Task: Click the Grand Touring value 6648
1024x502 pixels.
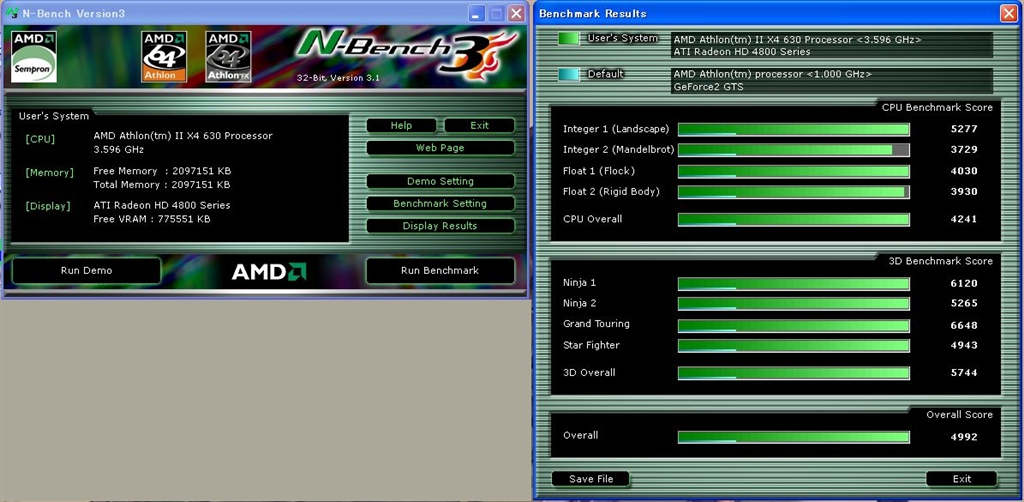Action: click(964, 324)
